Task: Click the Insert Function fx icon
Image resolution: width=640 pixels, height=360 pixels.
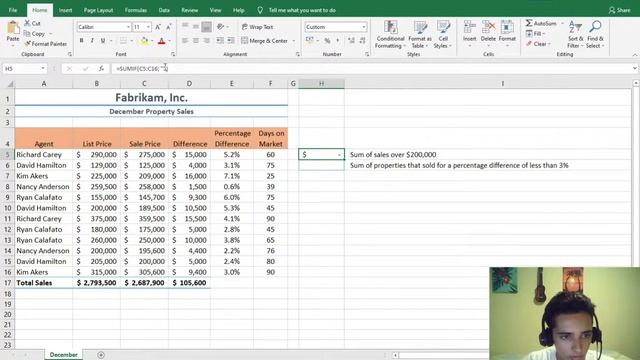Action: click(101, 69)
